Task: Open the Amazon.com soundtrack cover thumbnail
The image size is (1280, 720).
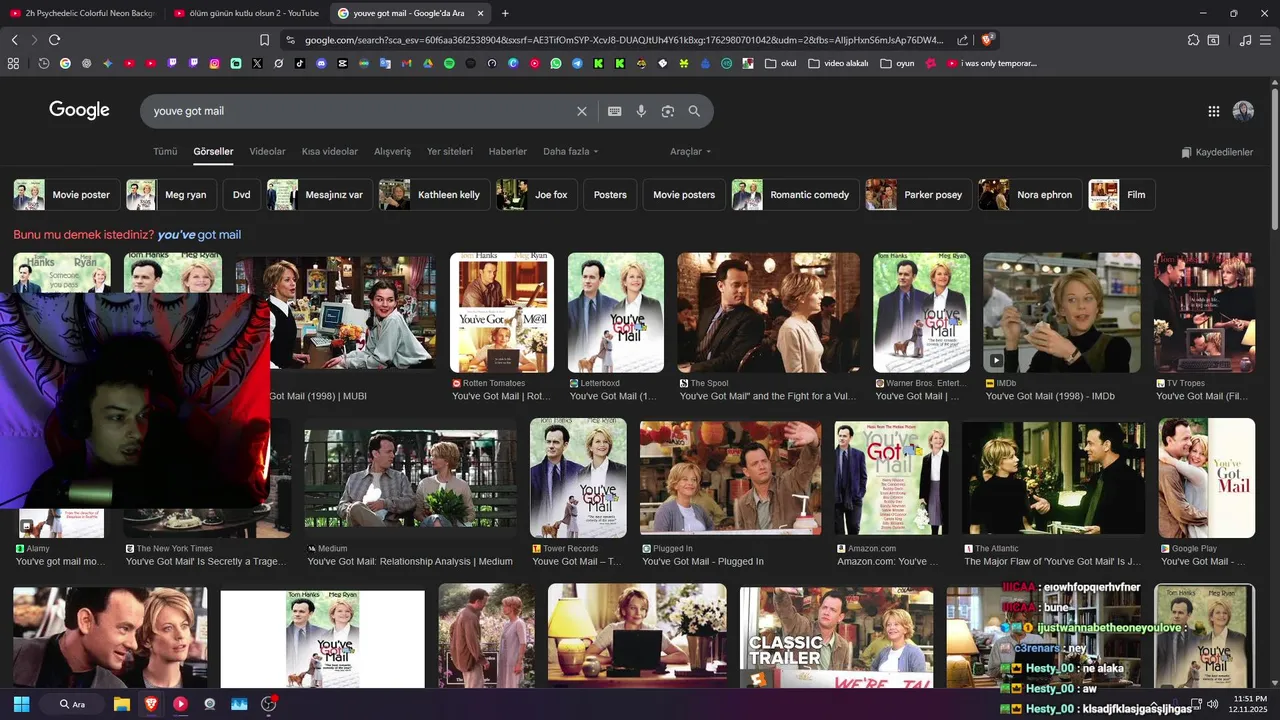Action: (x=892, y=477)
